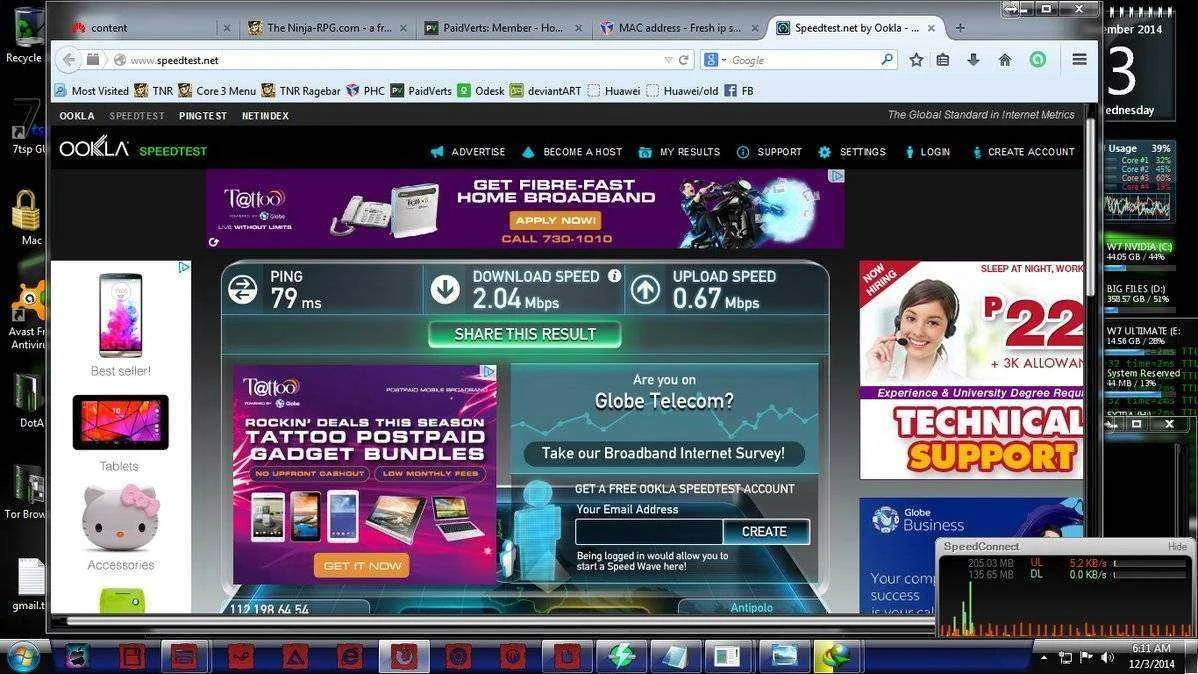
Task: Close the top Tattoo broadband banner ad via AdChoices icon
Action: [837, 176]
